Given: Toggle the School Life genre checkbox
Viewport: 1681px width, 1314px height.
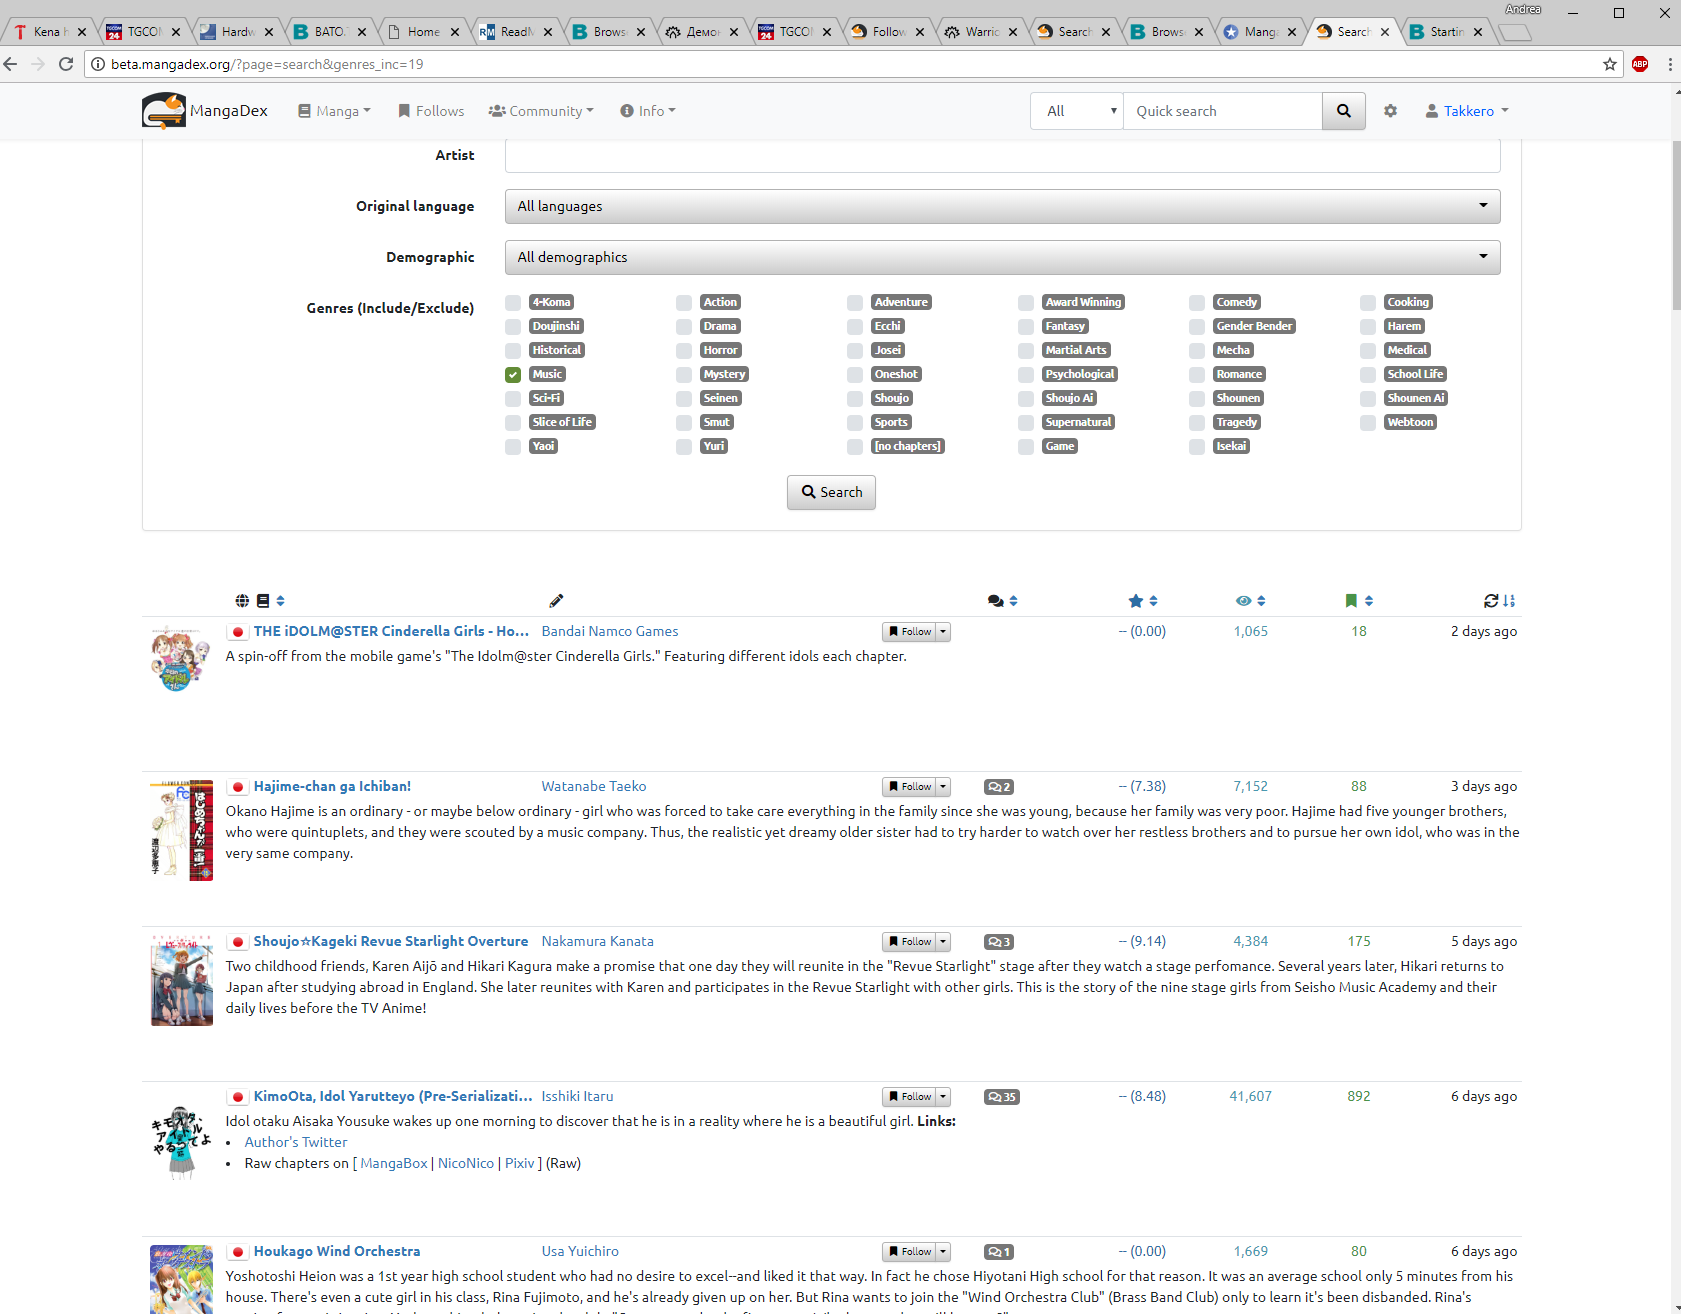Looking at the screenshot, I should click(1368, 375).
